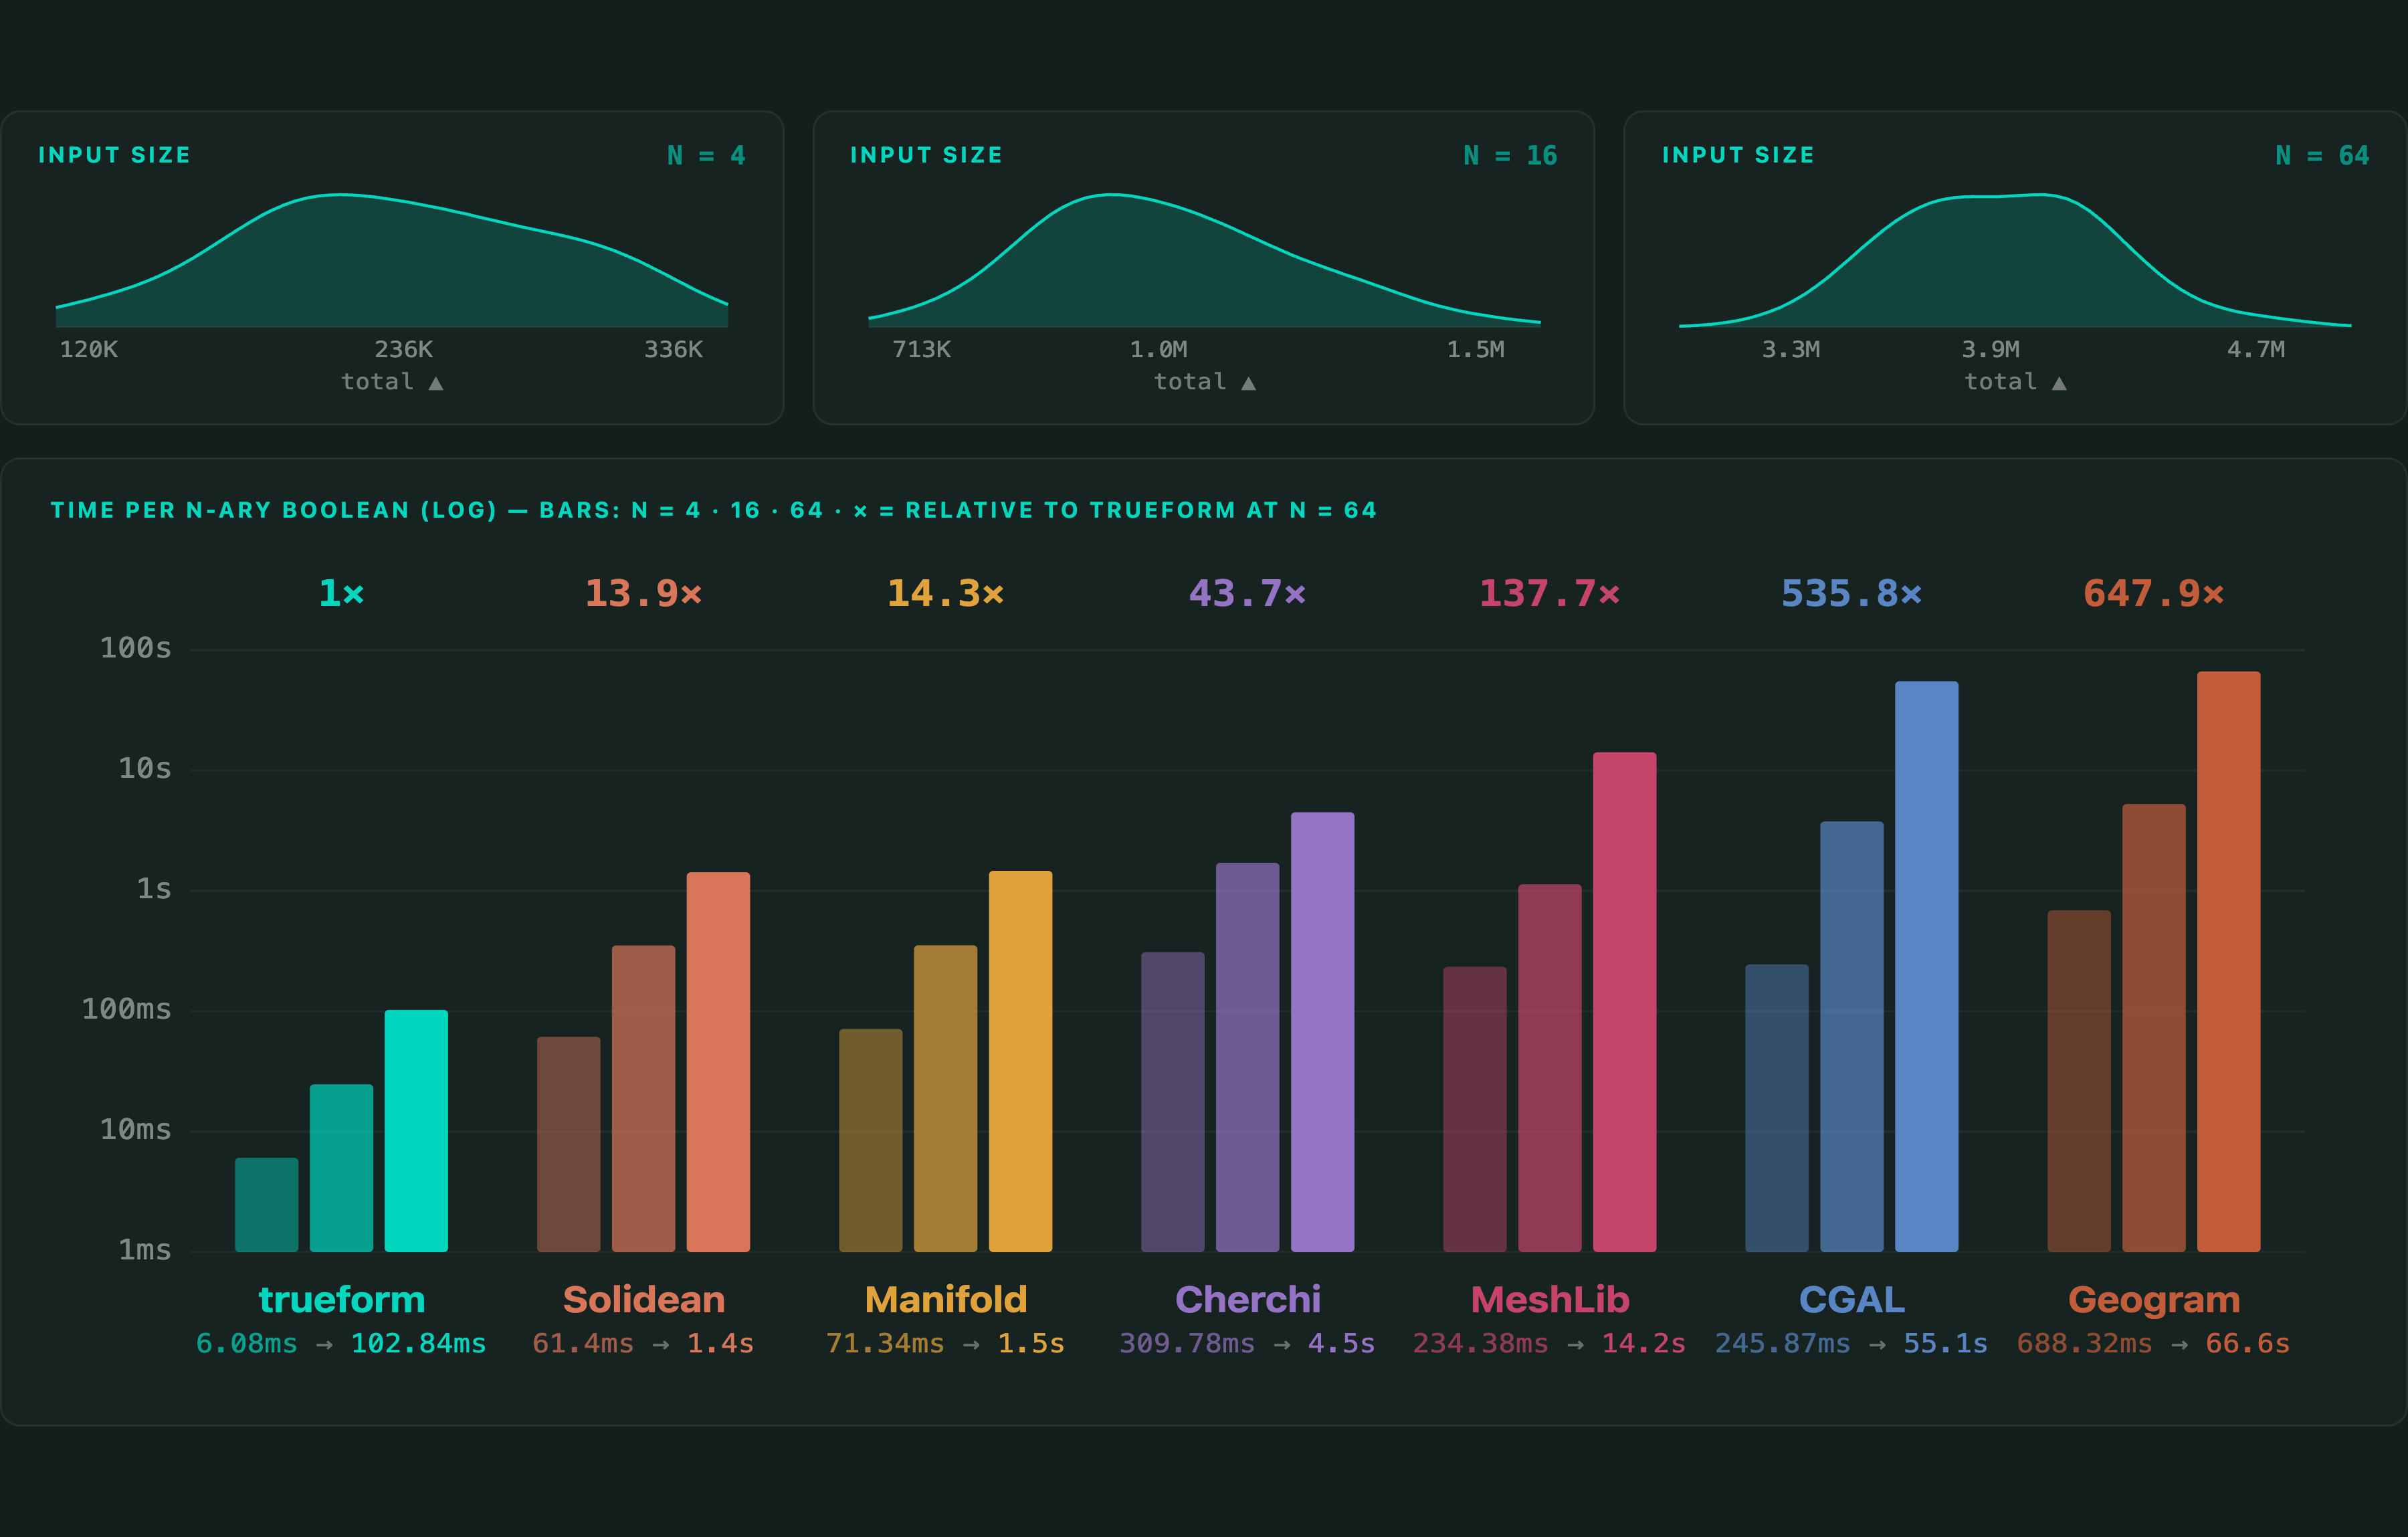
Task: Select the 234.38ms timing value
Action: pos(1480,1343)
